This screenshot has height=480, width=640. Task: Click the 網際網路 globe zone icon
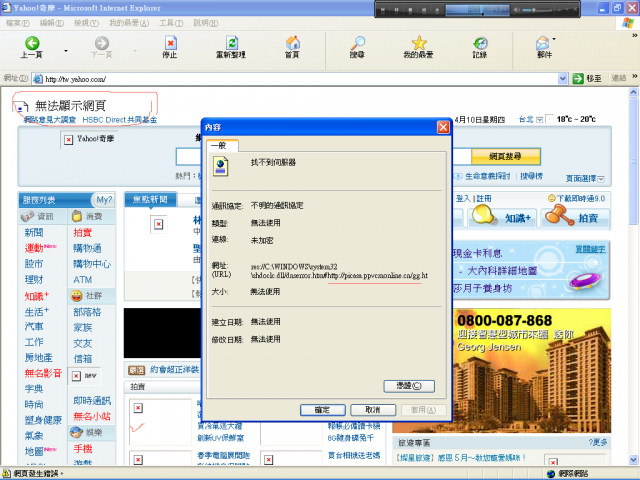click(551, 473)
